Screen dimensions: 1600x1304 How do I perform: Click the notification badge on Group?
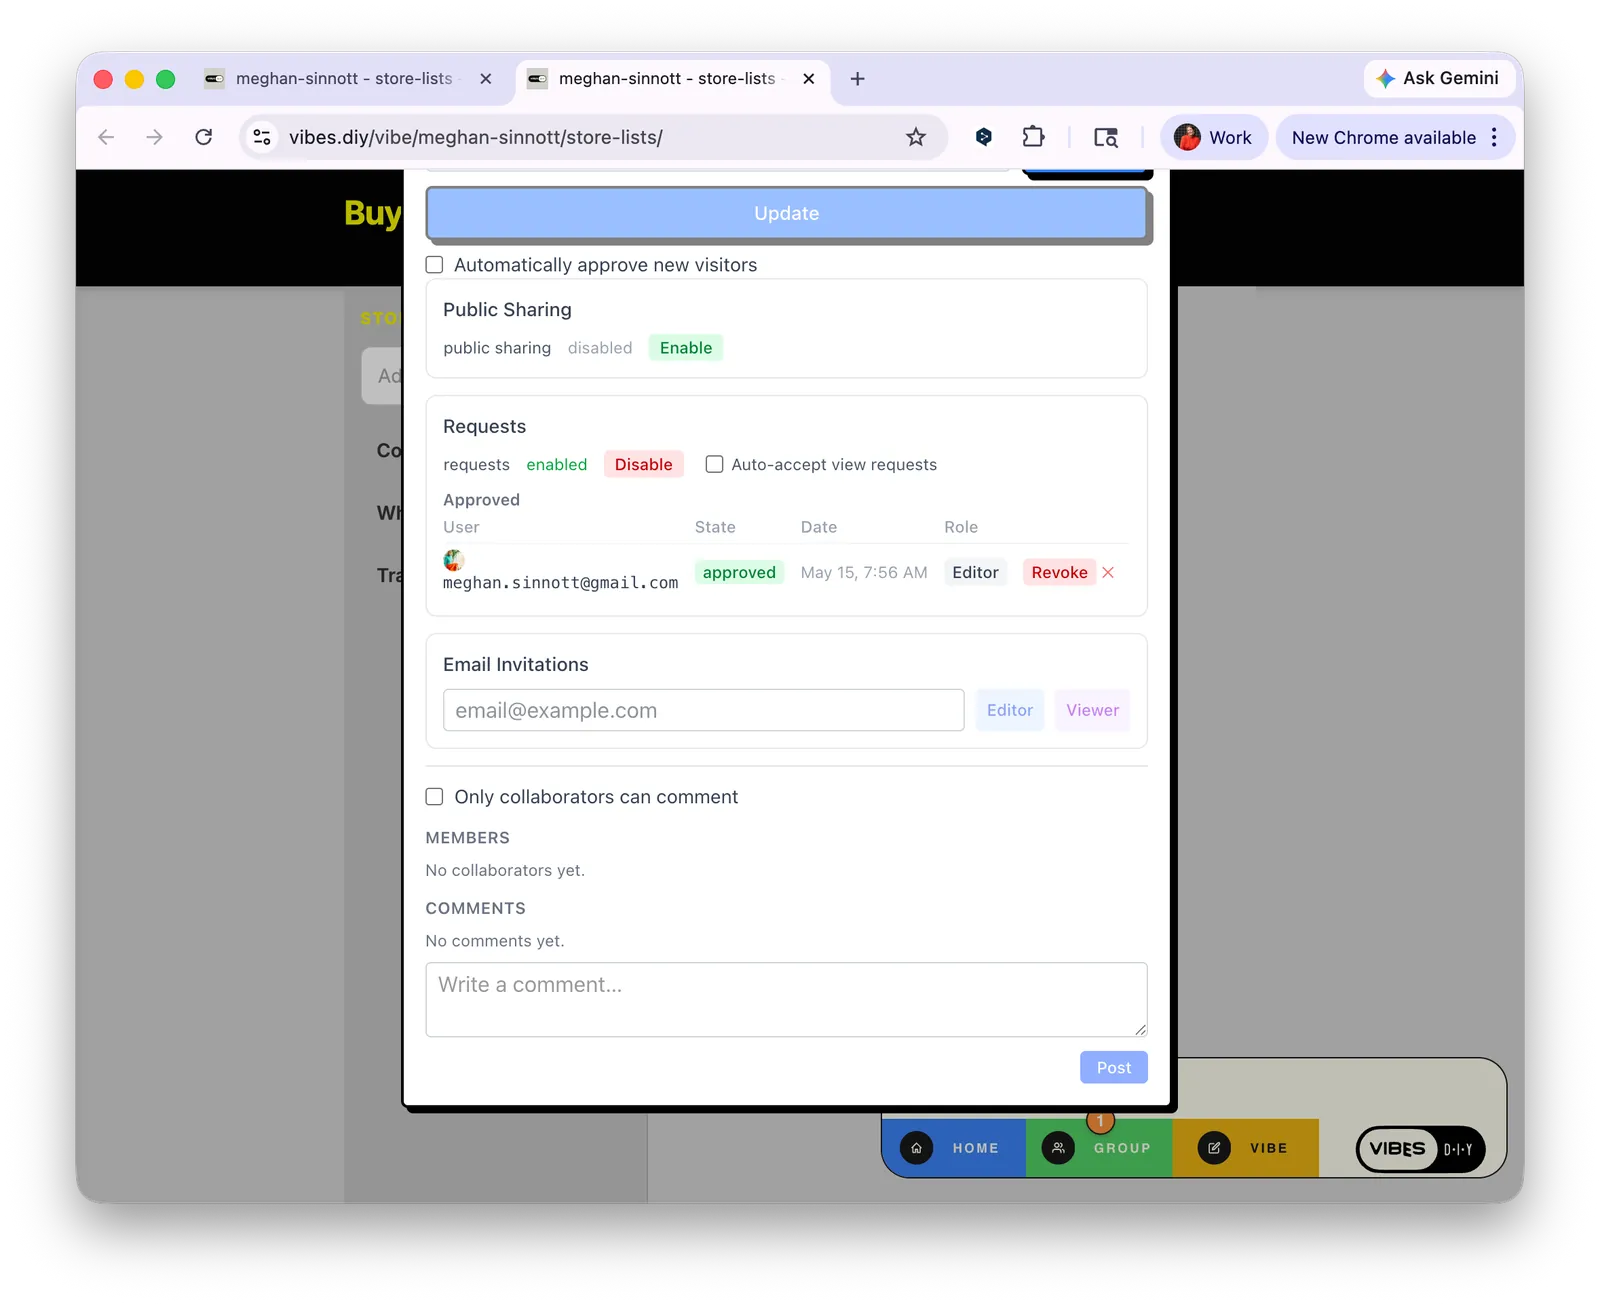click(1100, 1121)
